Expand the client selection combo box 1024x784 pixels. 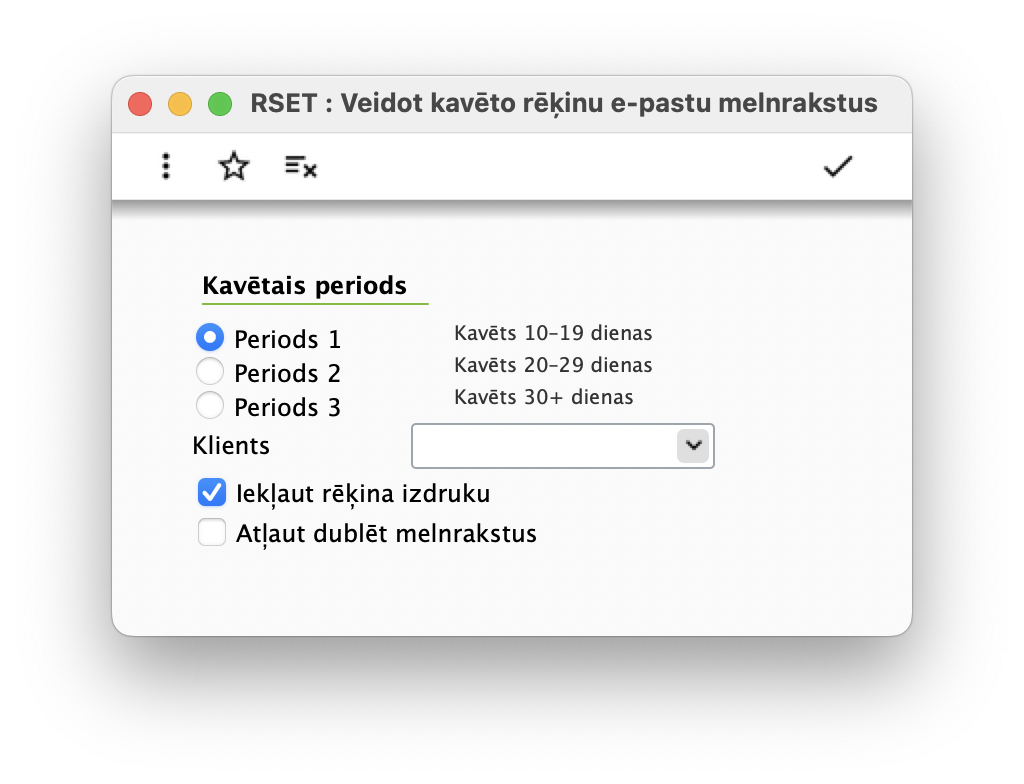point(562,445)
